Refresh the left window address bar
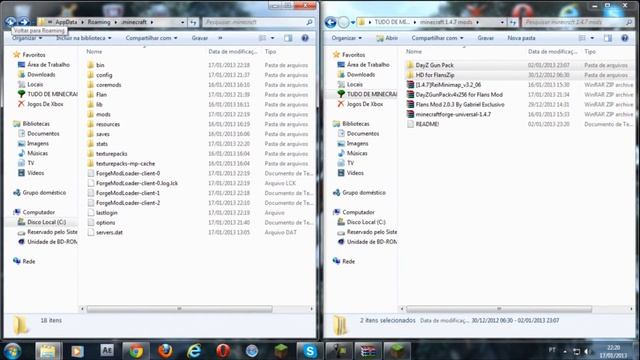Viewport: 640px width, 360px height. tap(193, 22)
